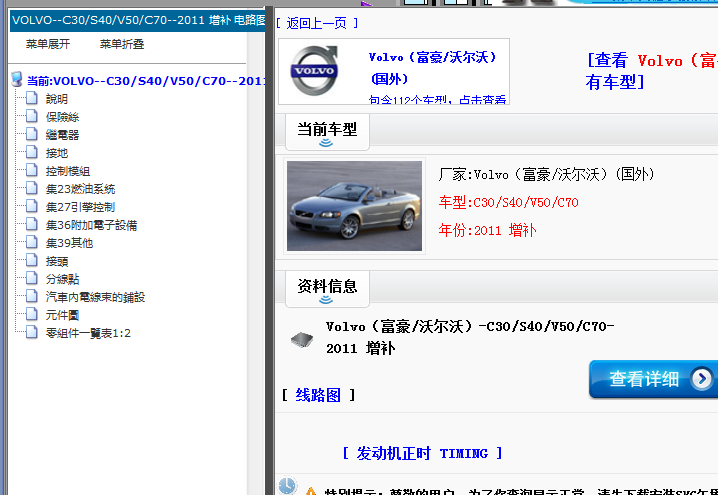Click the 厂家:Volvo manufacturer text
718x495 pixels.
coord(547,174)
